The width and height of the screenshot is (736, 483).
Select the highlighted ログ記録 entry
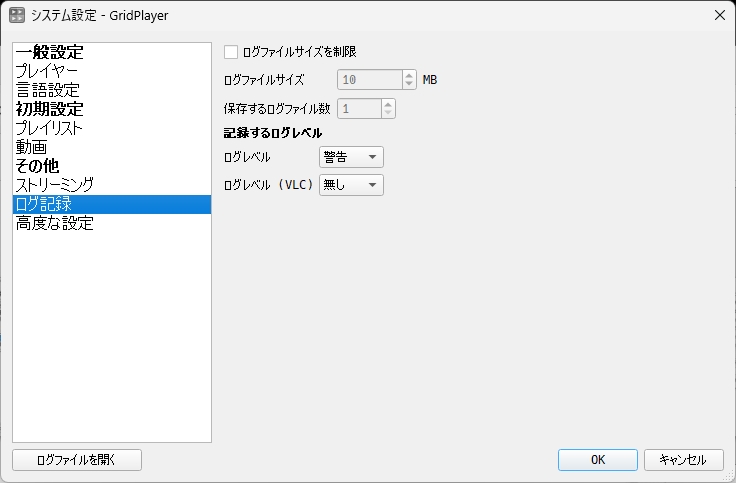coord(44,205)
